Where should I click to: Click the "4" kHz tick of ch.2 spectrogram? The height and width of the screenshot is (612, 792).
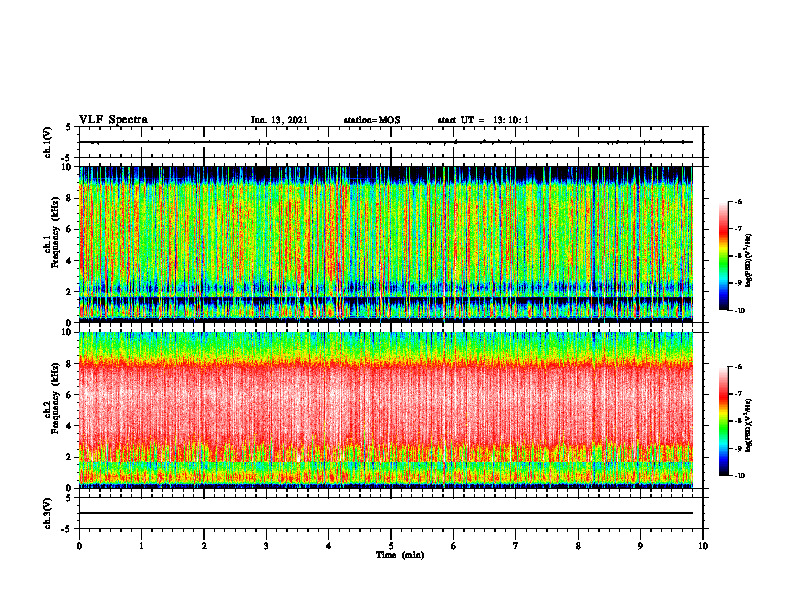(x=70, y=426)
